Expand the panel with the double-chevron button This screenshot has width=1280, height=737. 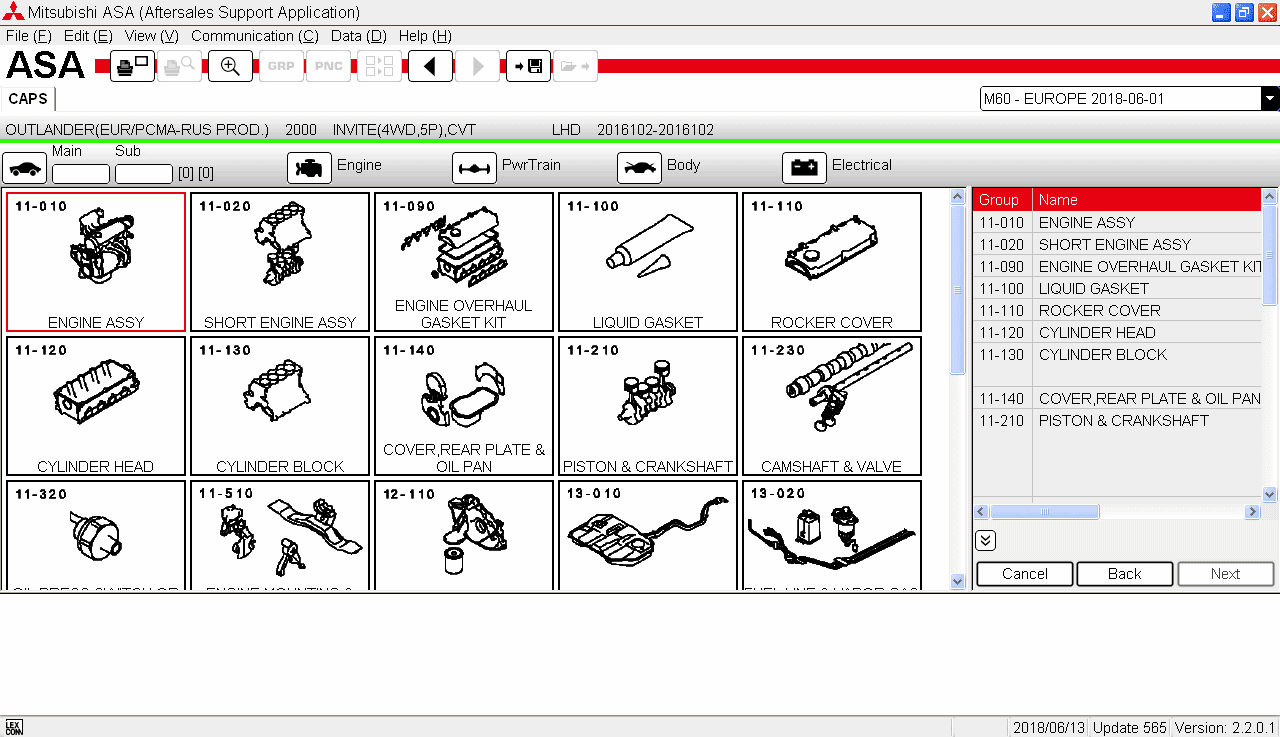coord(985,541)
